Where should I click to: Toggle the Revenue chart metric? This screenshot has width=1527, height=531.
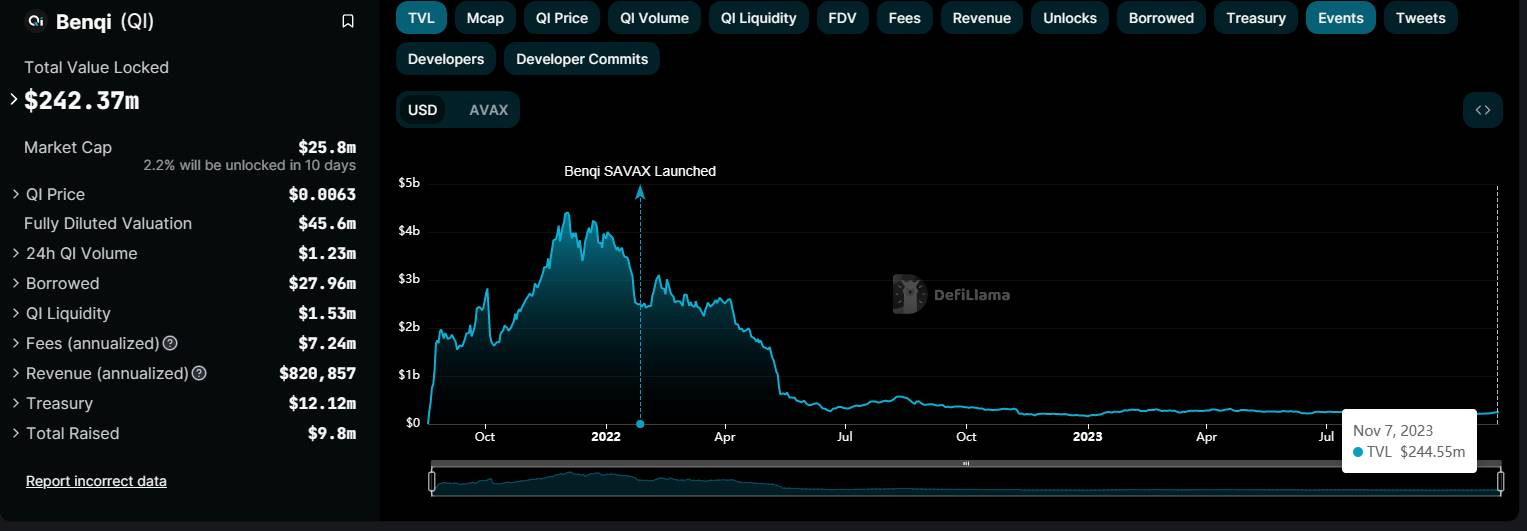(982, 18)
